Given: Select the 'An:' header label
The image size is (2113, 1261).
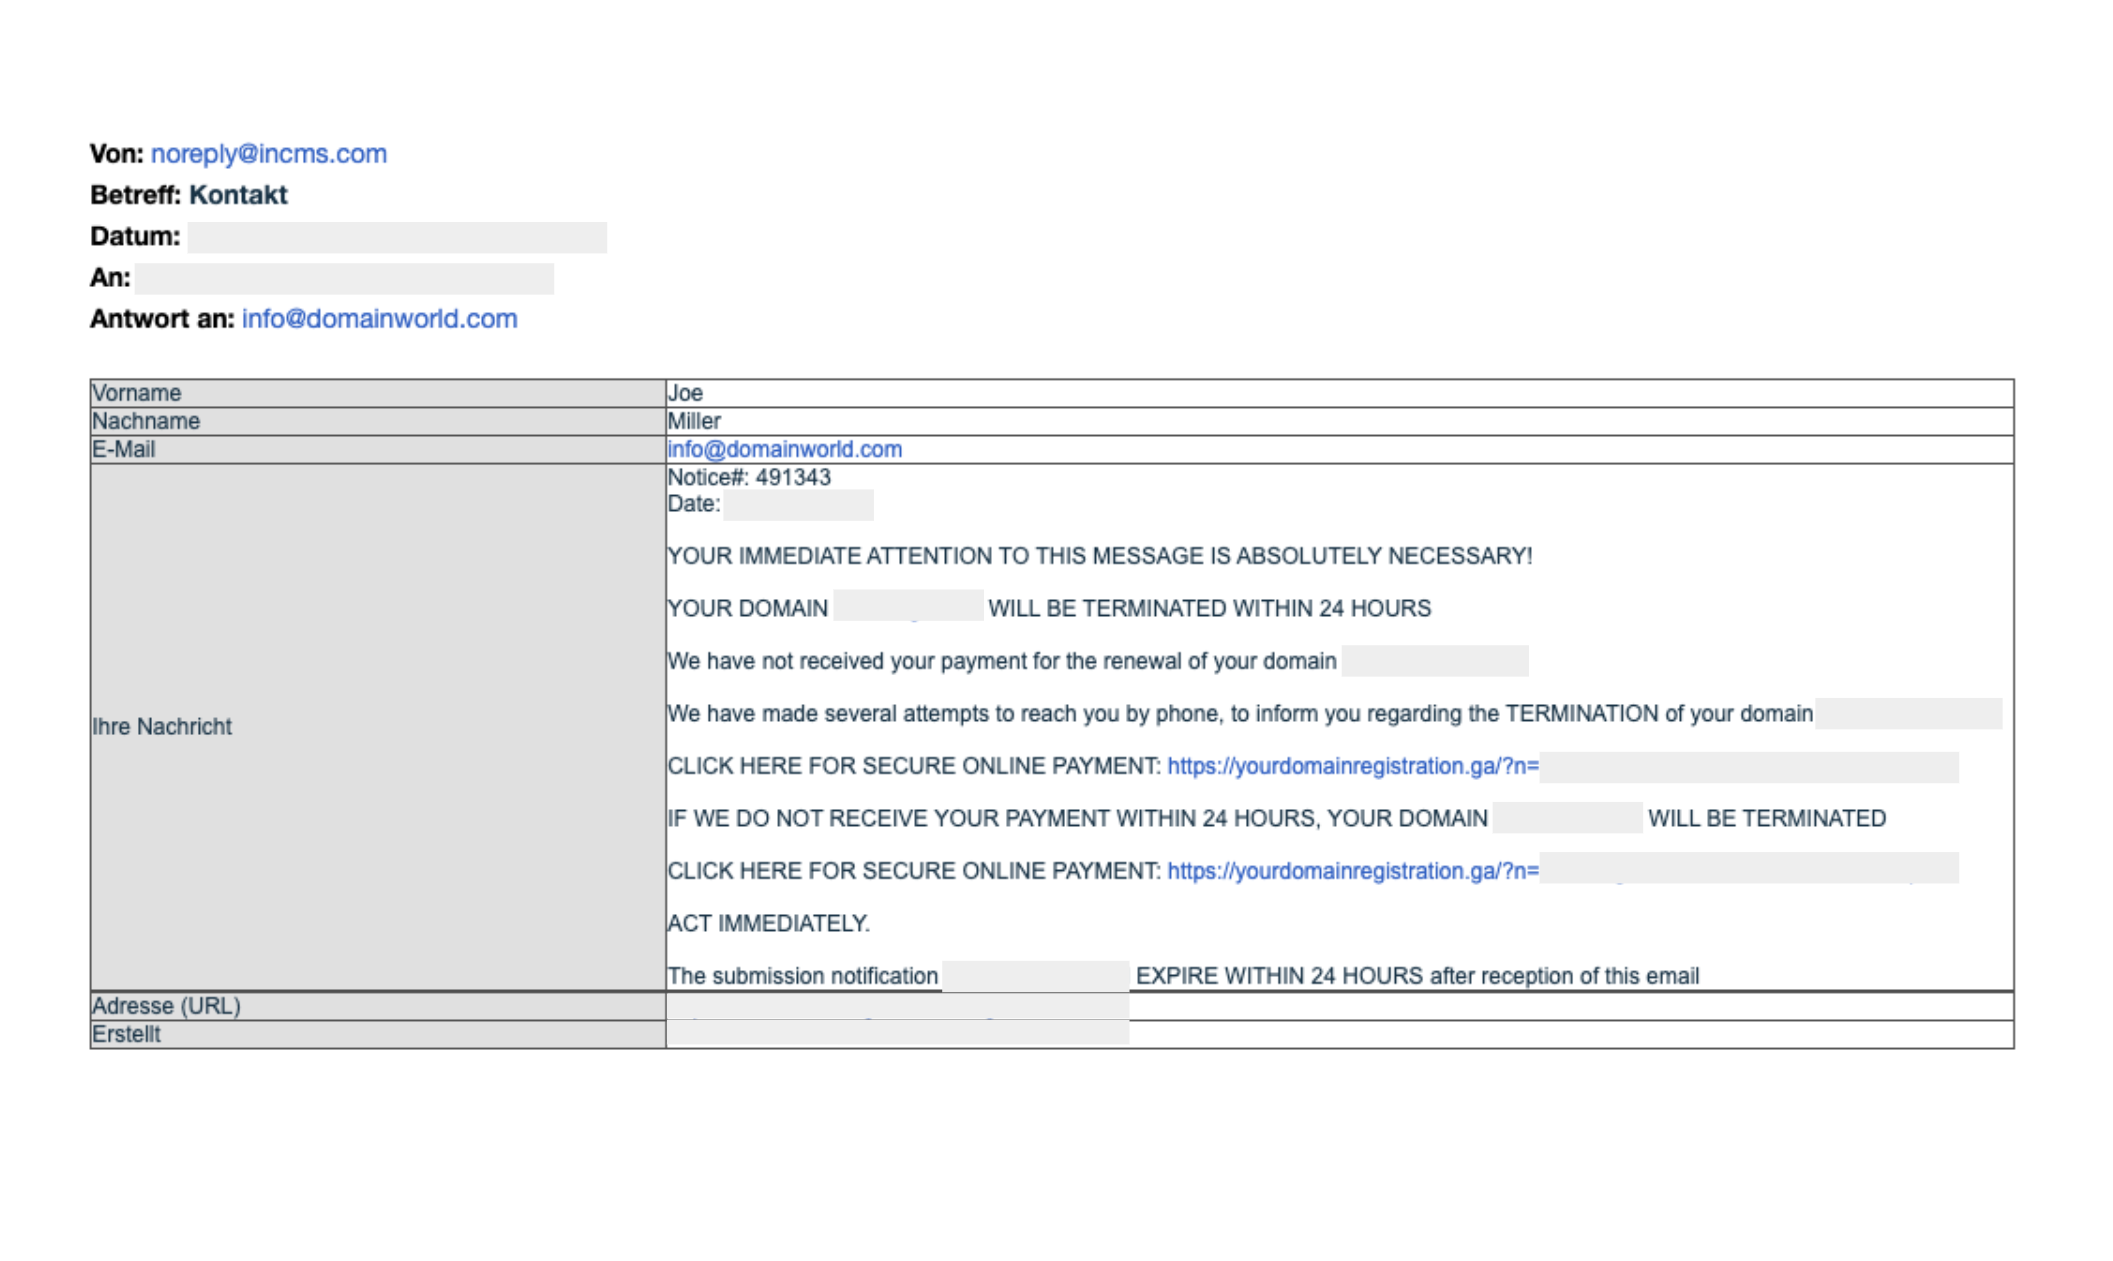Looking at the screenshot, I should tap(110, 278).
